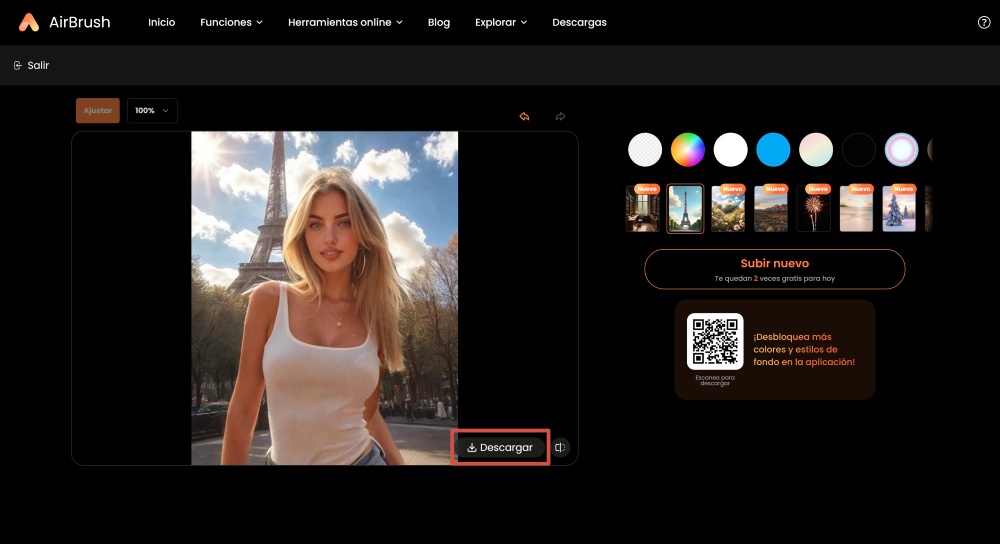
Task: Download the image with Descargar button
Action: click(500, 447)
